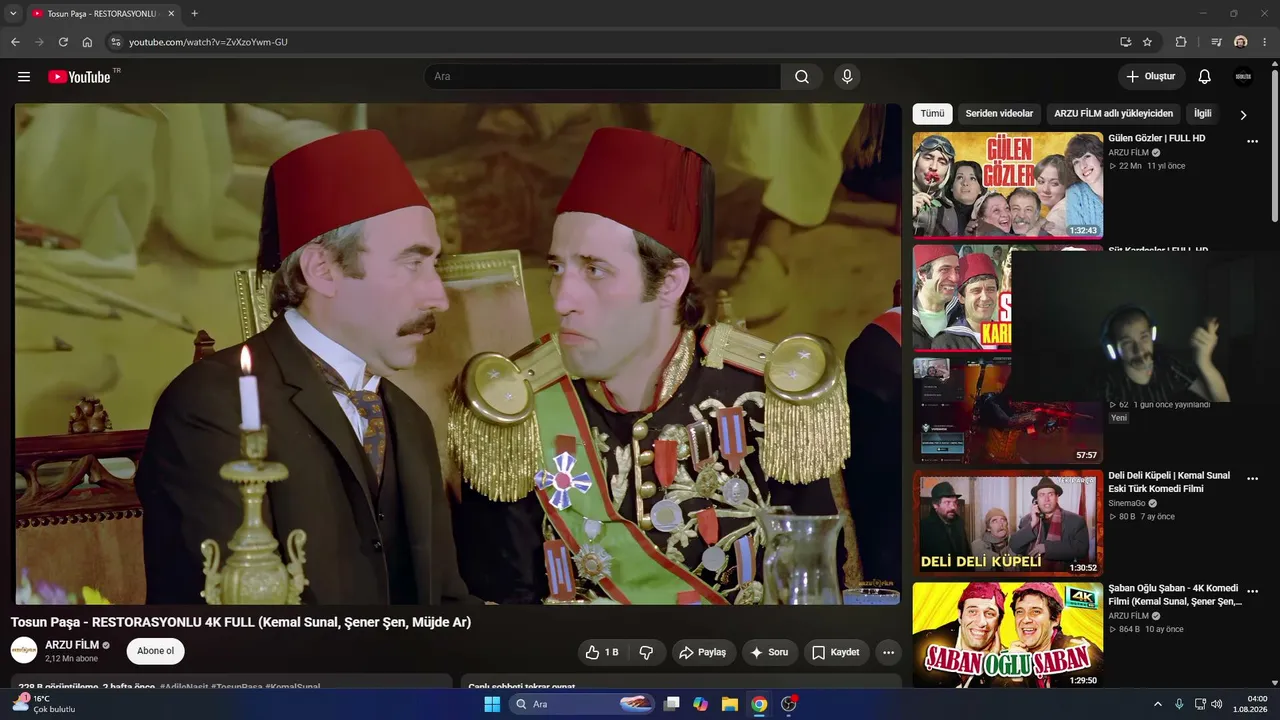This screenshot has width=1280, height=720.
Task: Select the Seriden videolar chip
Action: (x=999, y=114)
